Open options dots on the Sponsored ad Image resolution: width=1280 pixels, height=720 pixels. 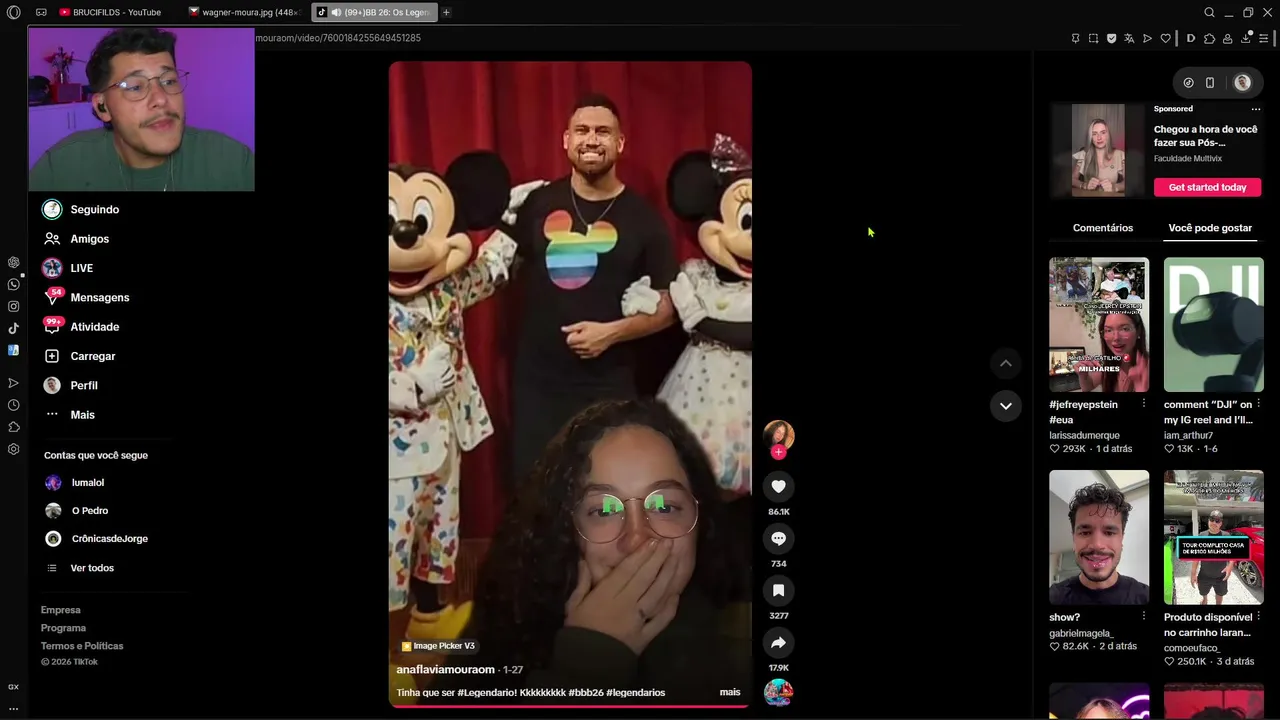pyautogui.click(x=1256, y=109)
